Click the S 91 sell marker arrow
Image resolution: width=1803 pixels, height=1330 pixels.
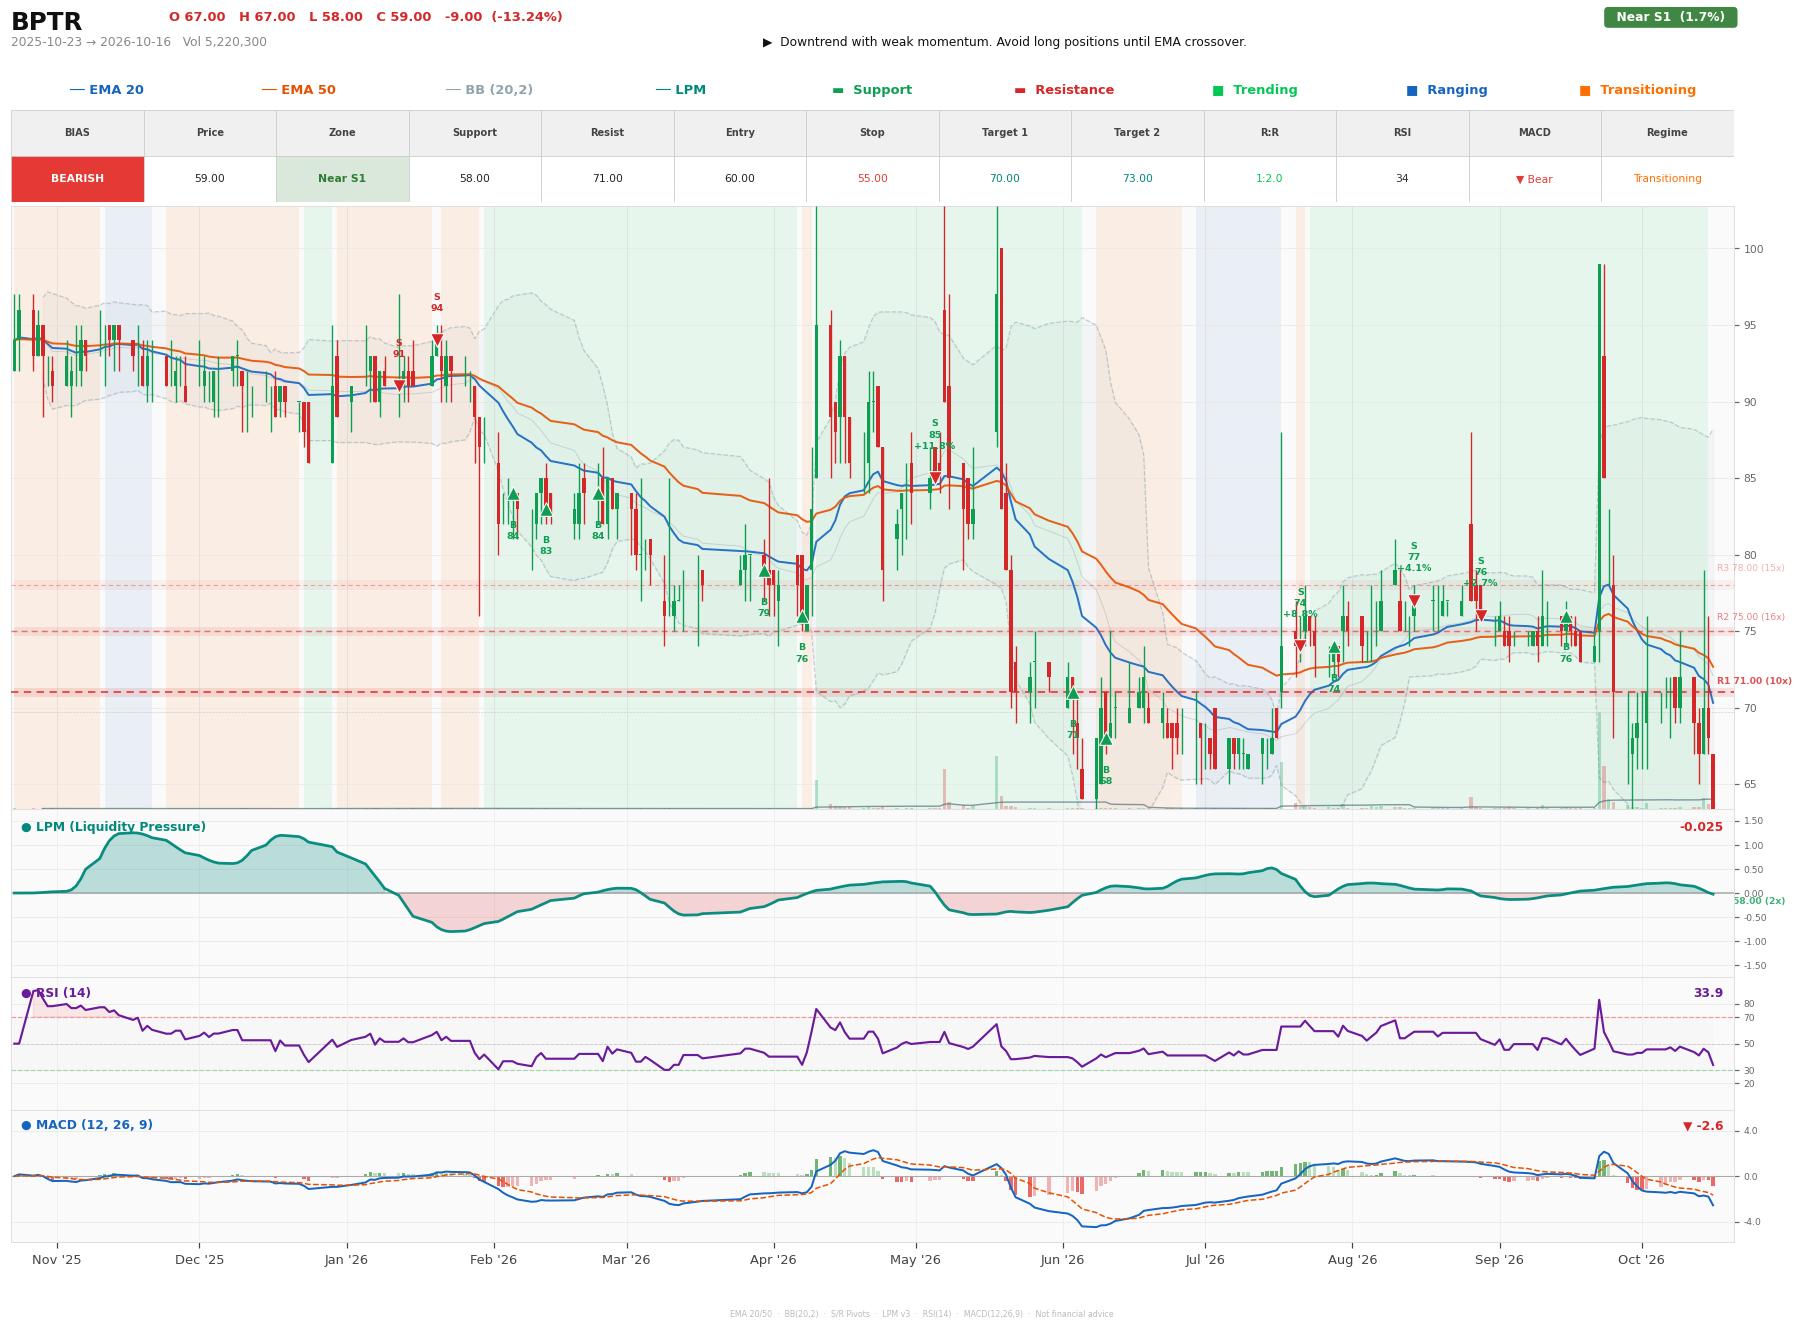(399, 386)
